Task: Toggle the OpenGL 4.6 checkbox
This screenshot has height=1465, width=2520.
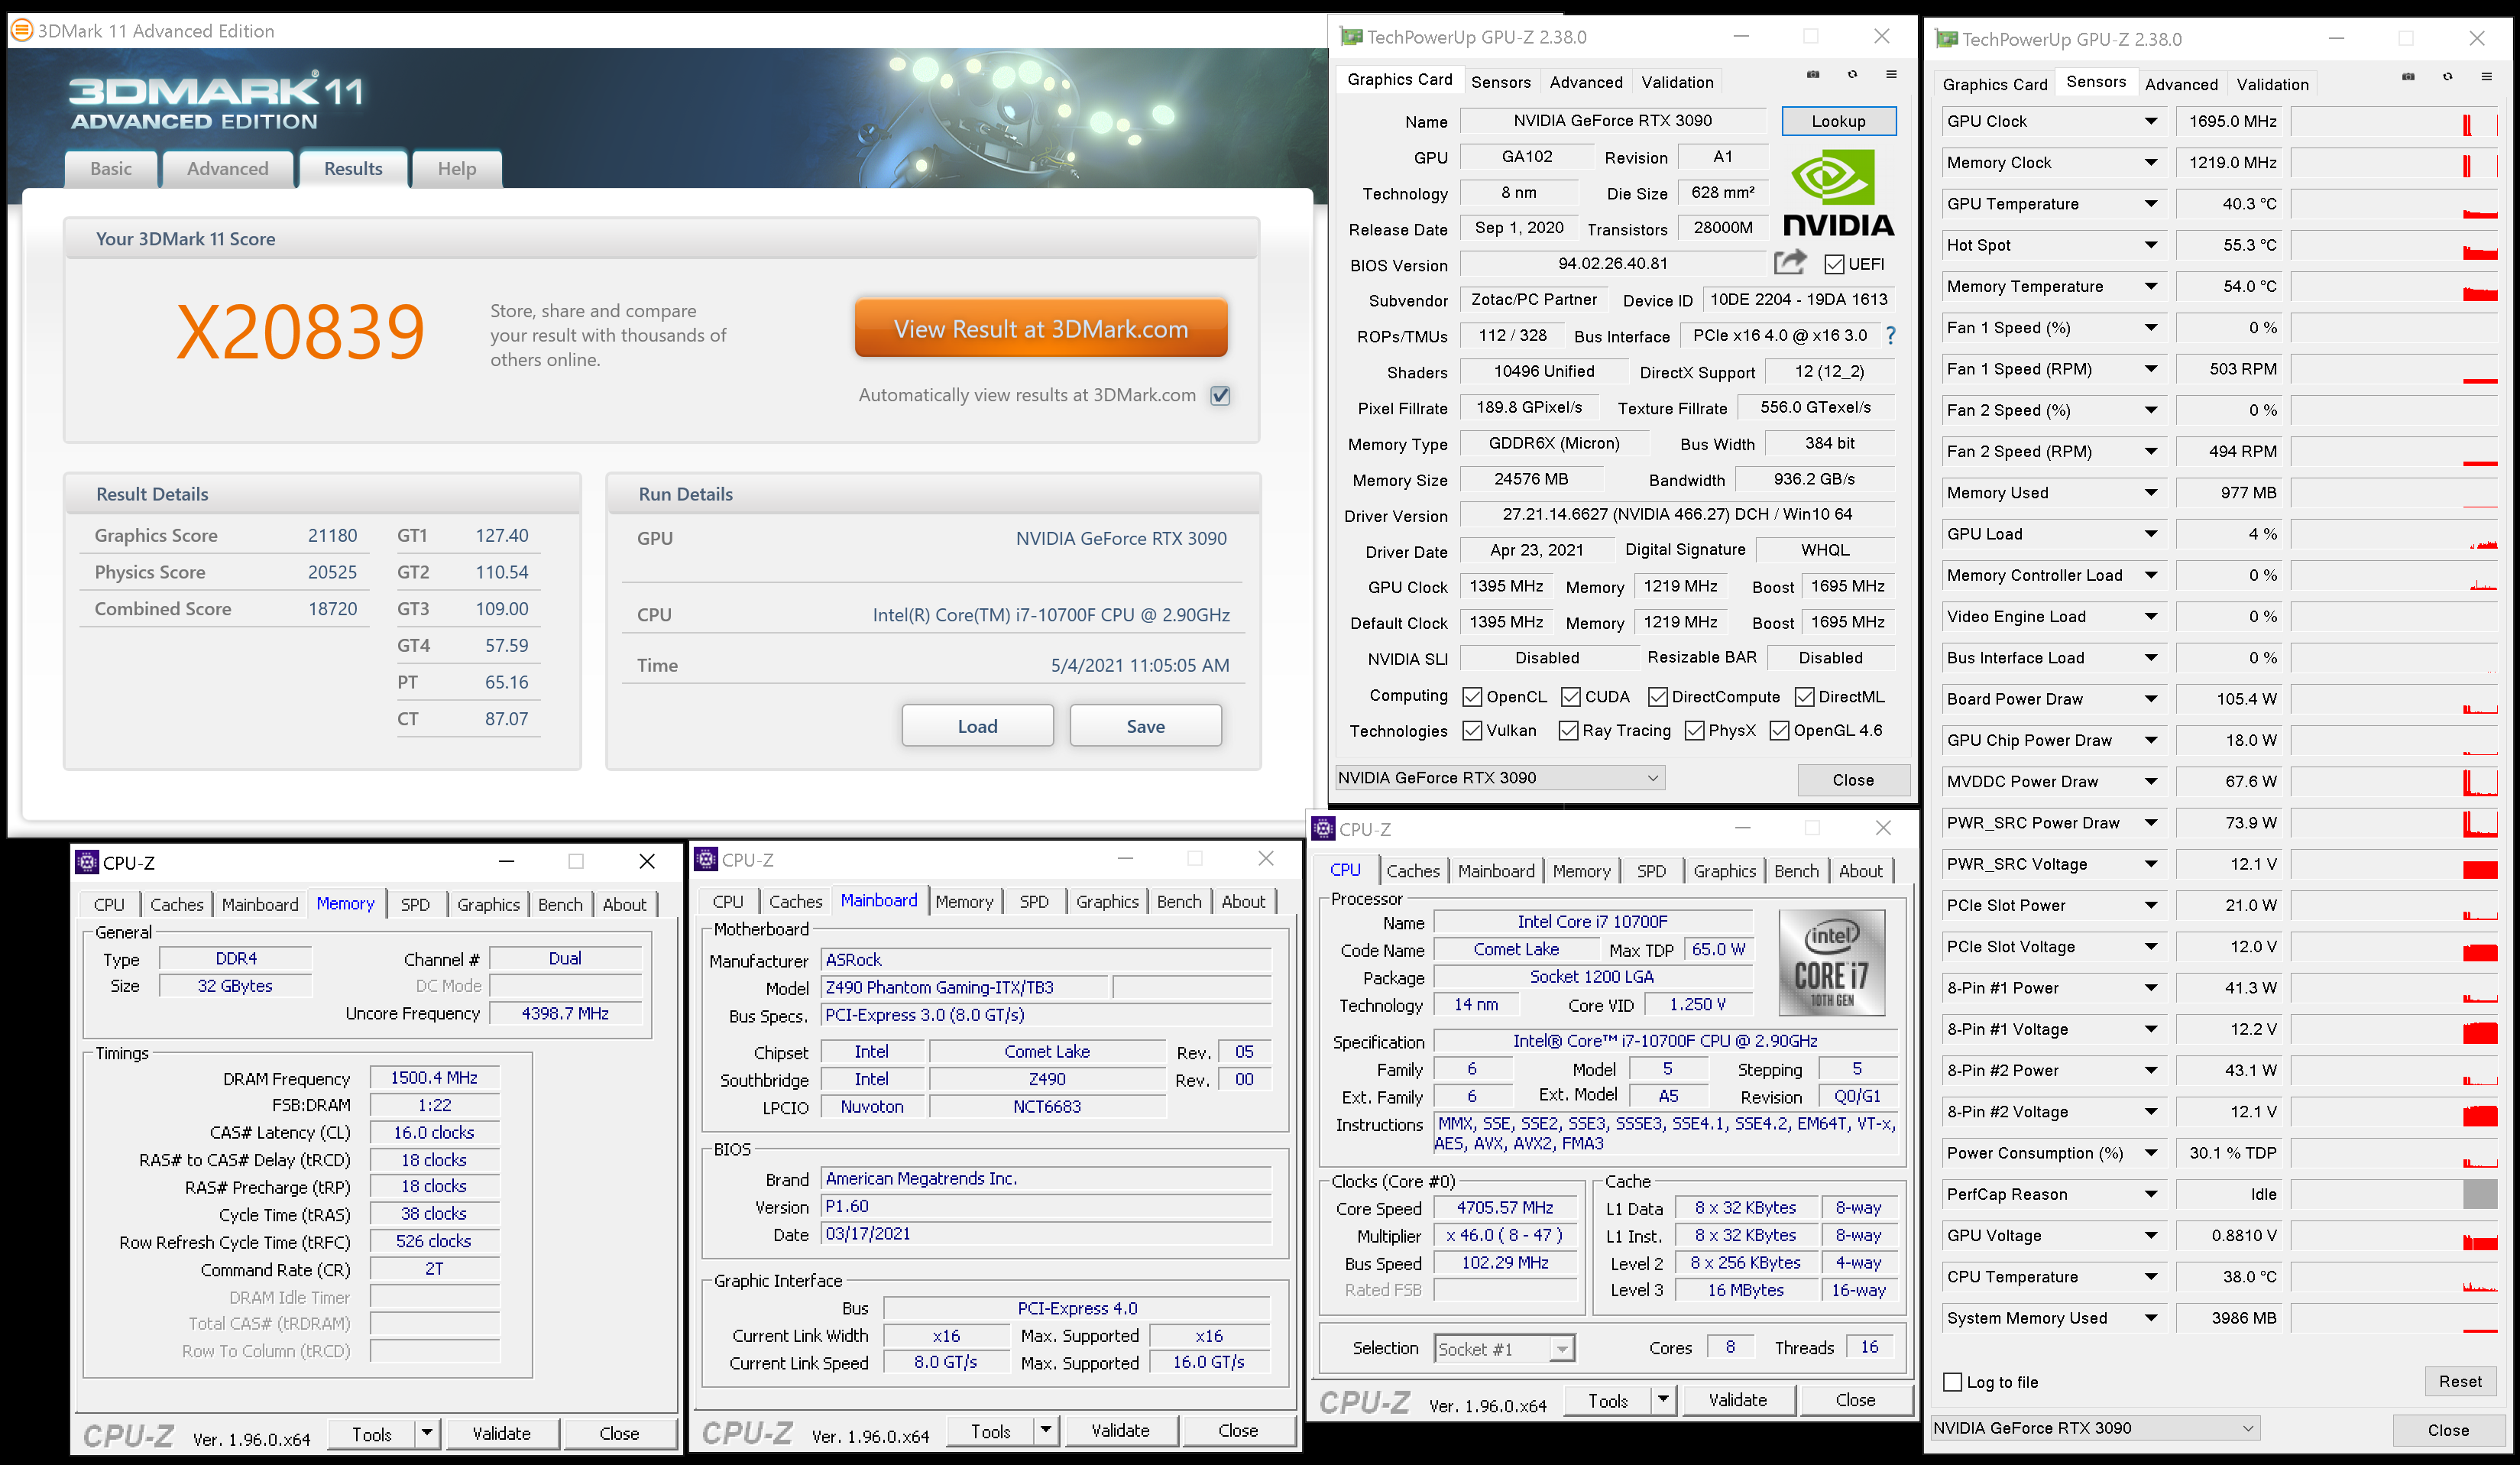Action: pyautogui.click(x=1779, y=731)
